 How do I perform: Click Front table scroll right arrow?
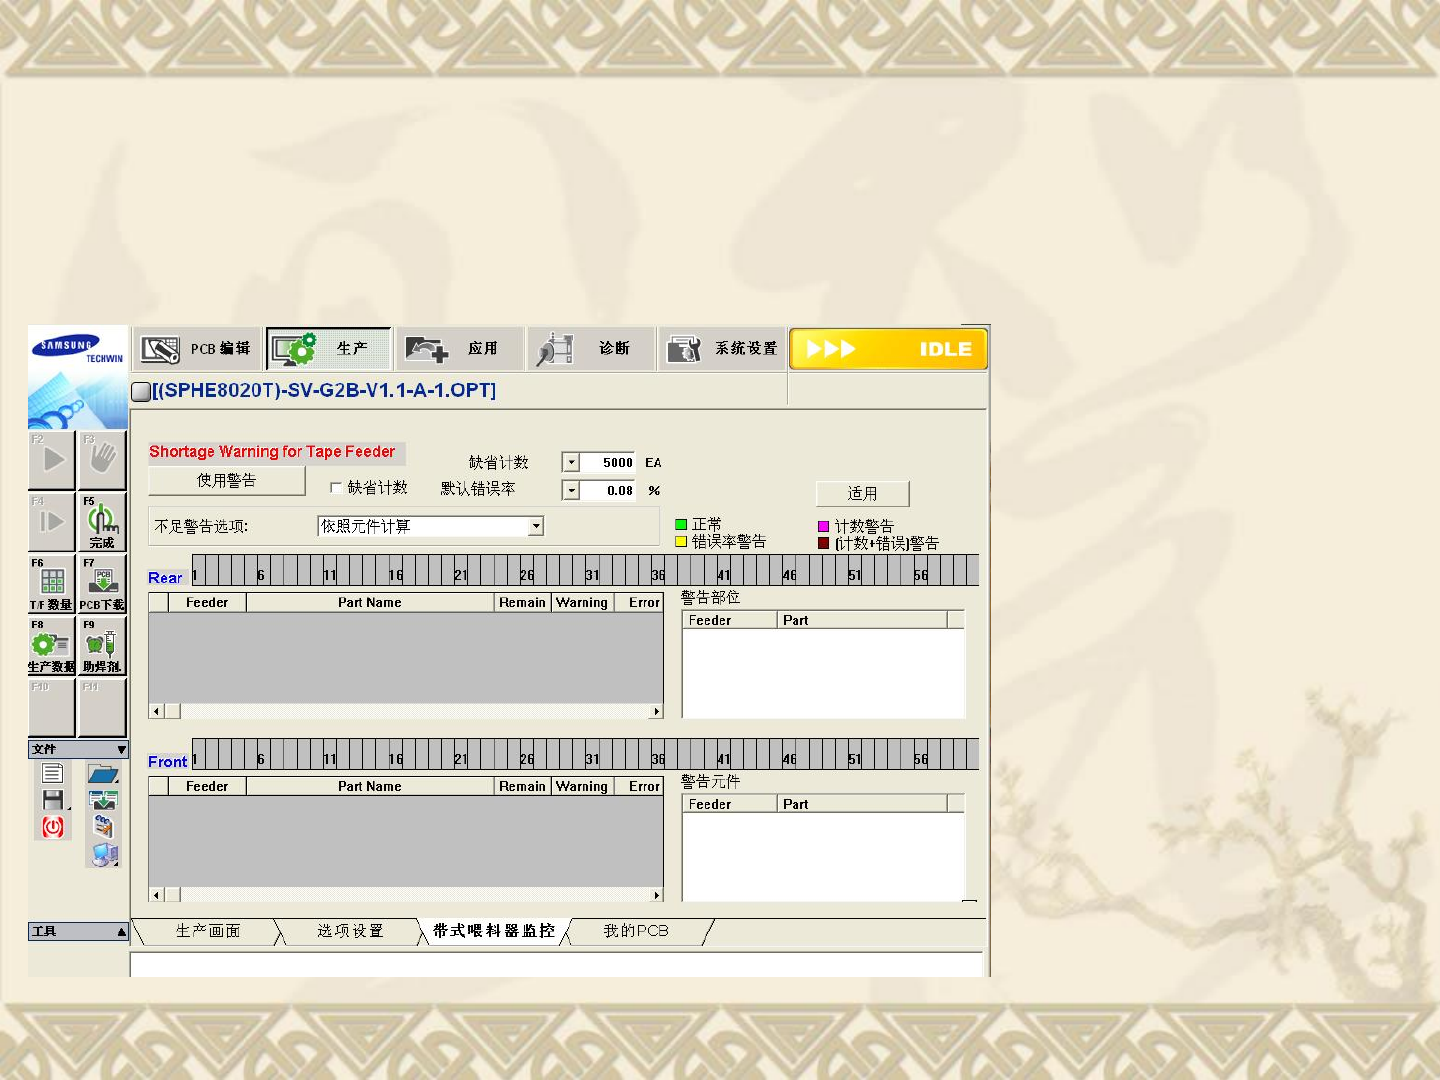pyautogui.click(x=656, y=895)
